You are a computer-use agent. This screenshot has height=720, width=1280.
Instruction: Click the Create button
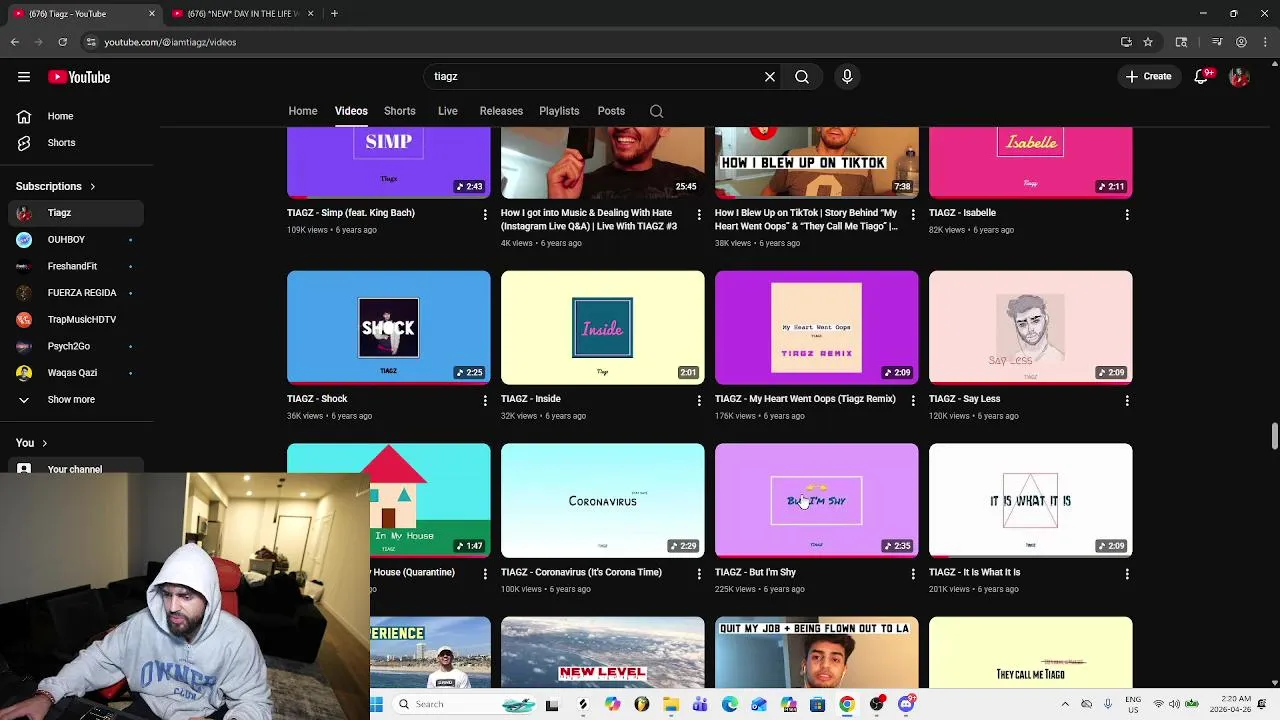[1148, 77]
